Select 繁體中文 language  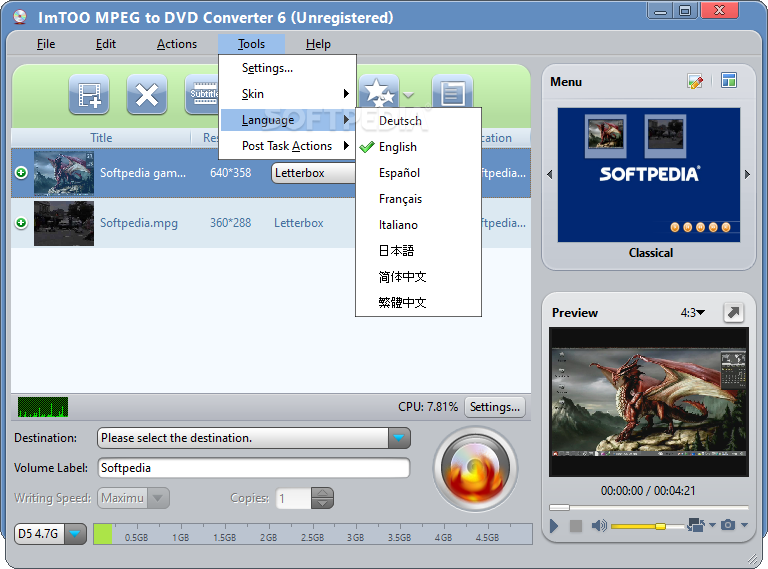(418, 303)
